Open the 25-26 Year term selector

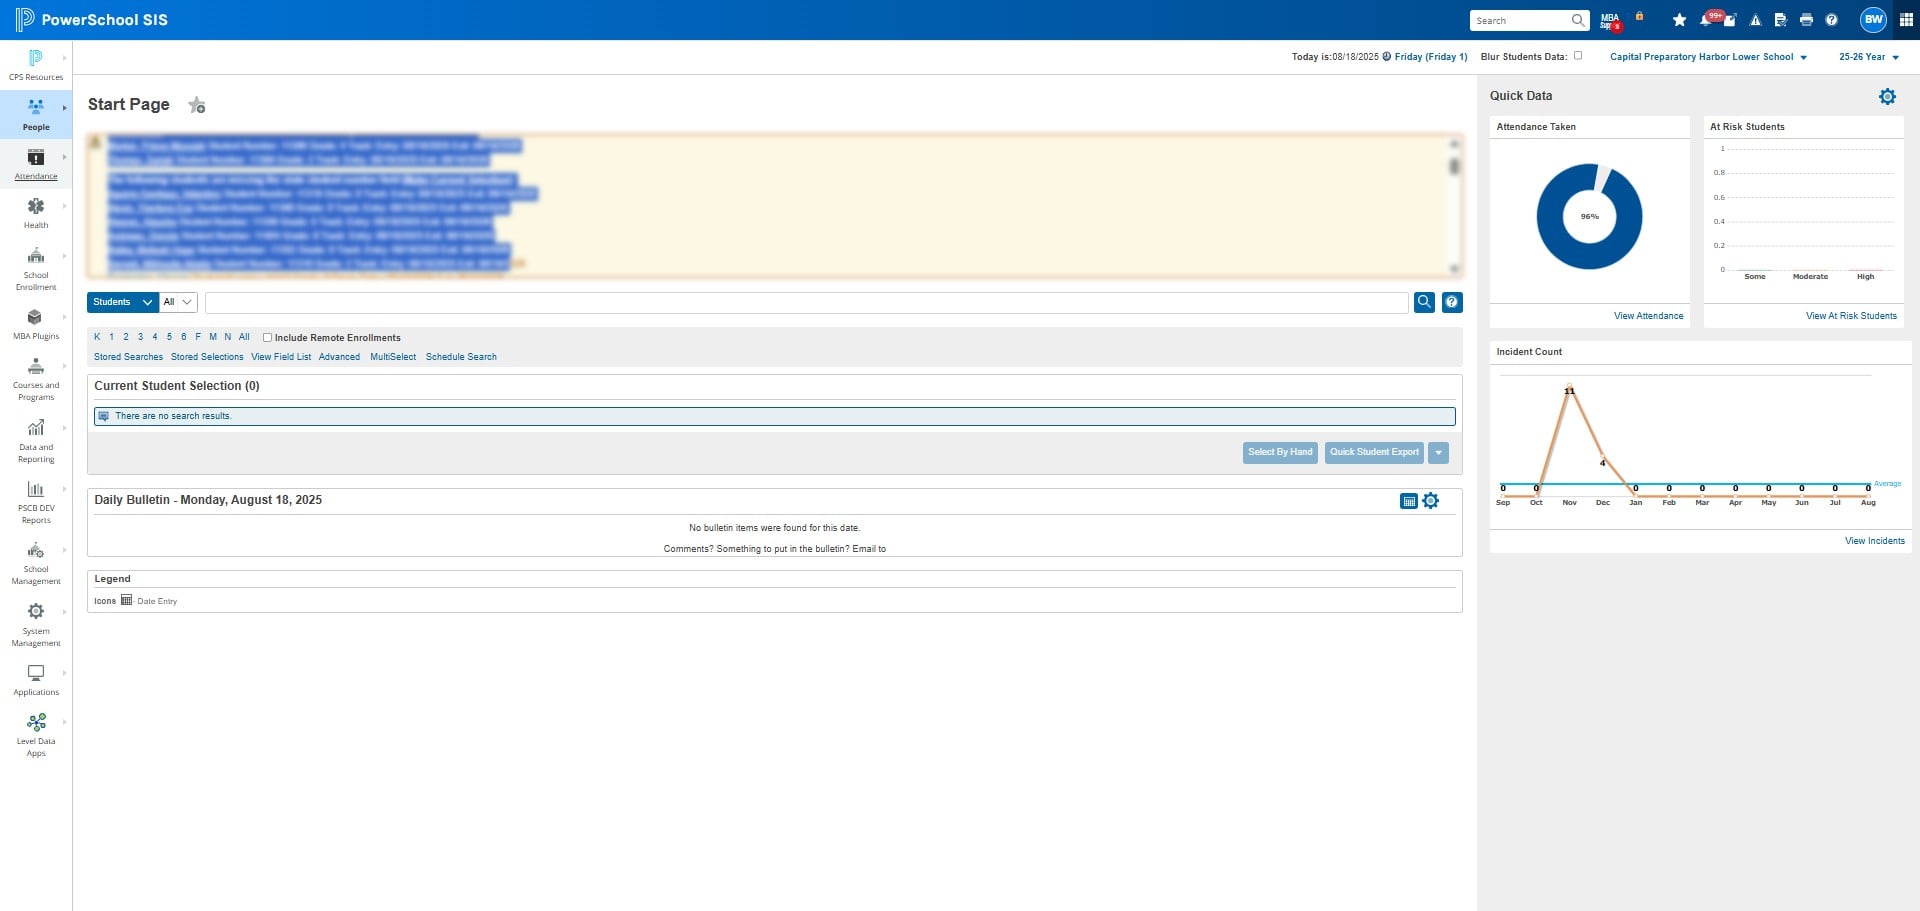[x=1868, y=57]
